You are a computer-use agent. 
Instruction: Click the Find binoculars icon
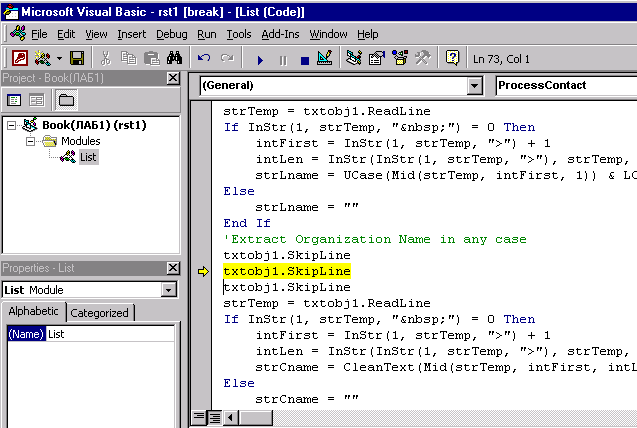(172, 59)
